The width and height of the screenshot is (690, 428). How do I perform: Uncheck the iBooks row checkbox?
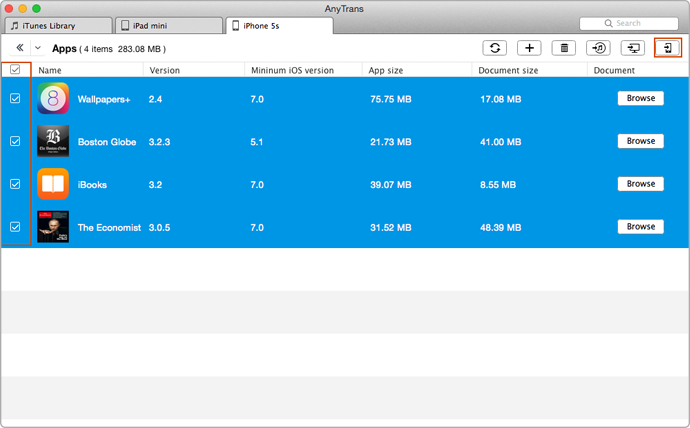pos(15,184)
